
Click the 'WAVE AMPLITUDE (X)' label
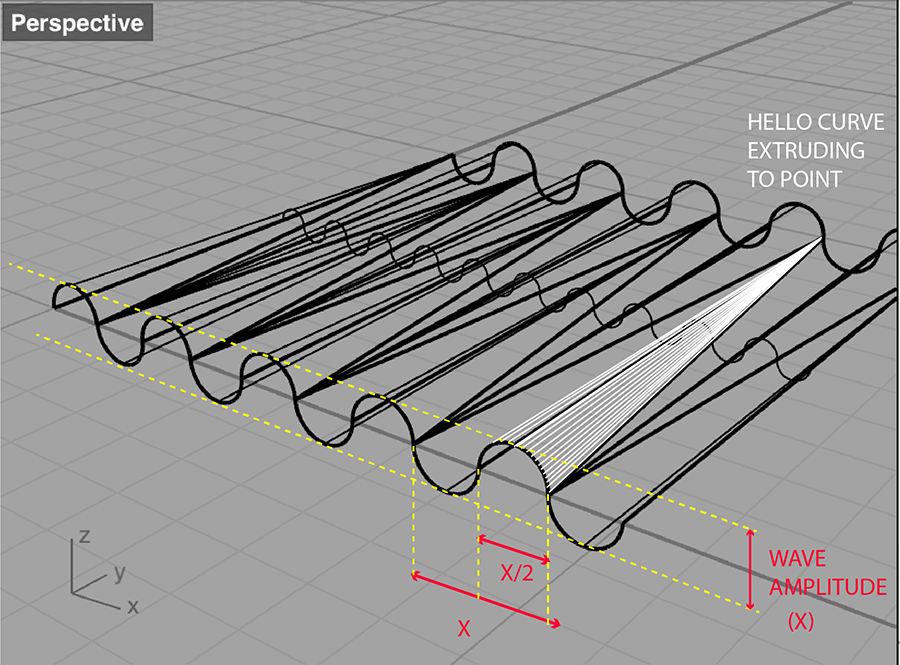[x=827, y=589]
